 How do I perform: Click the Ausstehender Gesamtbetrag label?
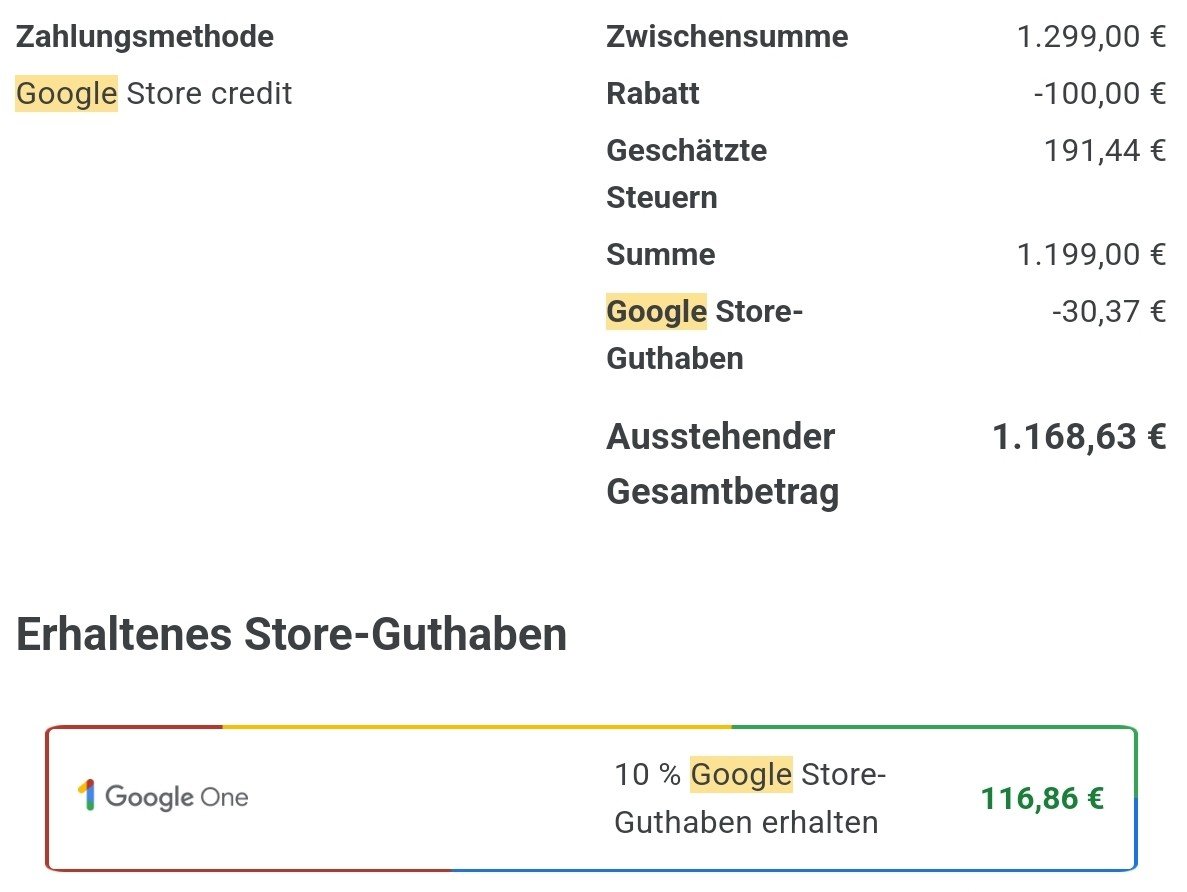[722, 464]
